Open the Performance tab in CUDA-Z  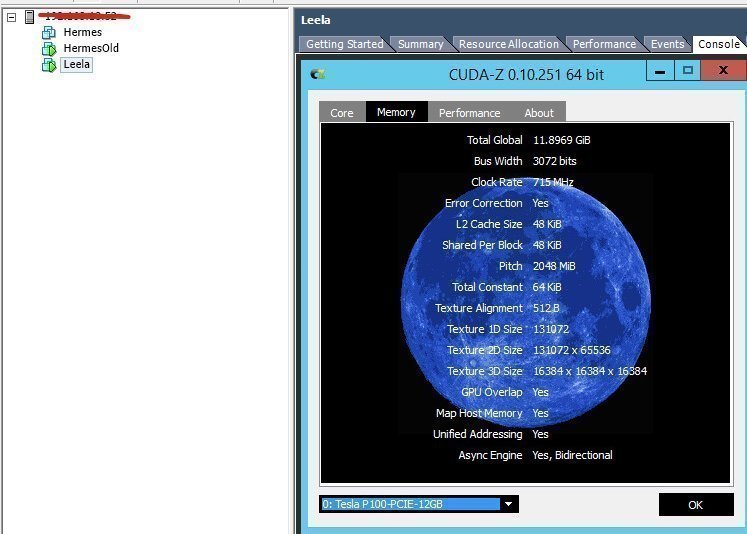(x=469, y=113)
